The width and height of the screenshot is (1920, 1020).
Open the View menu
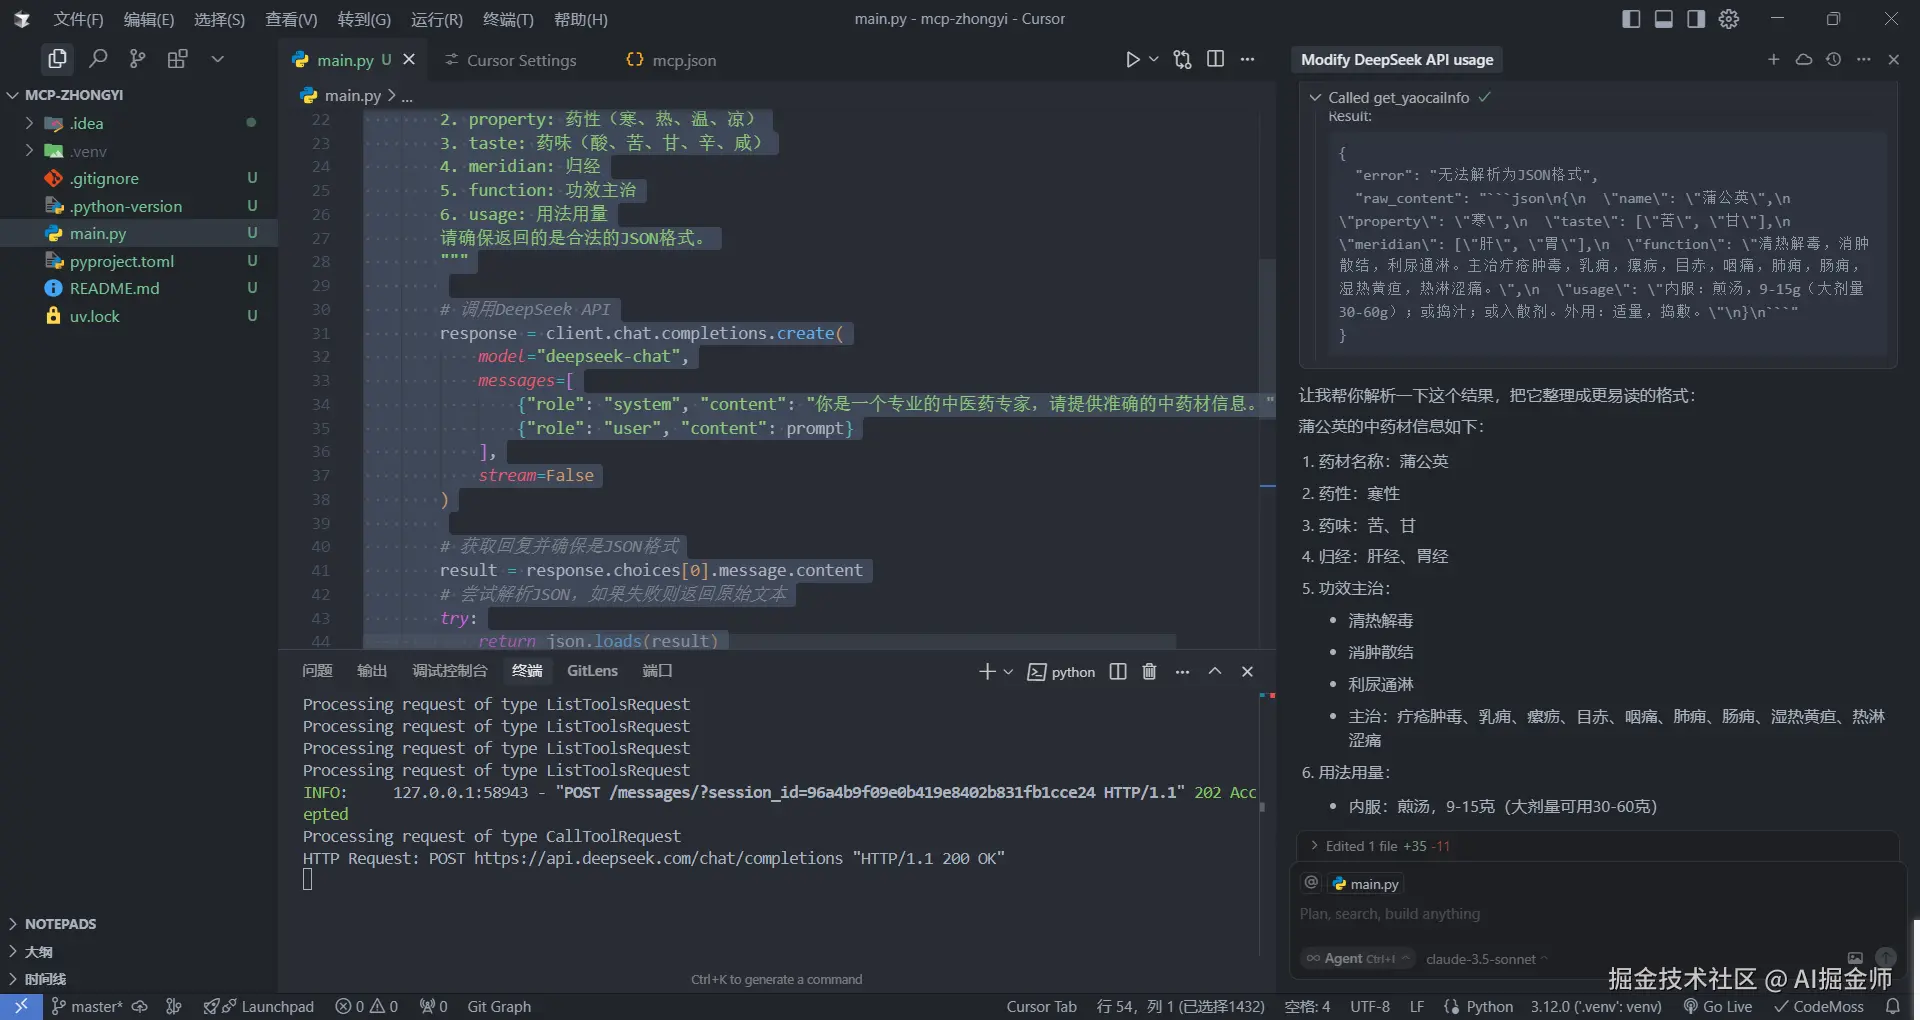(x=291, y=19)
